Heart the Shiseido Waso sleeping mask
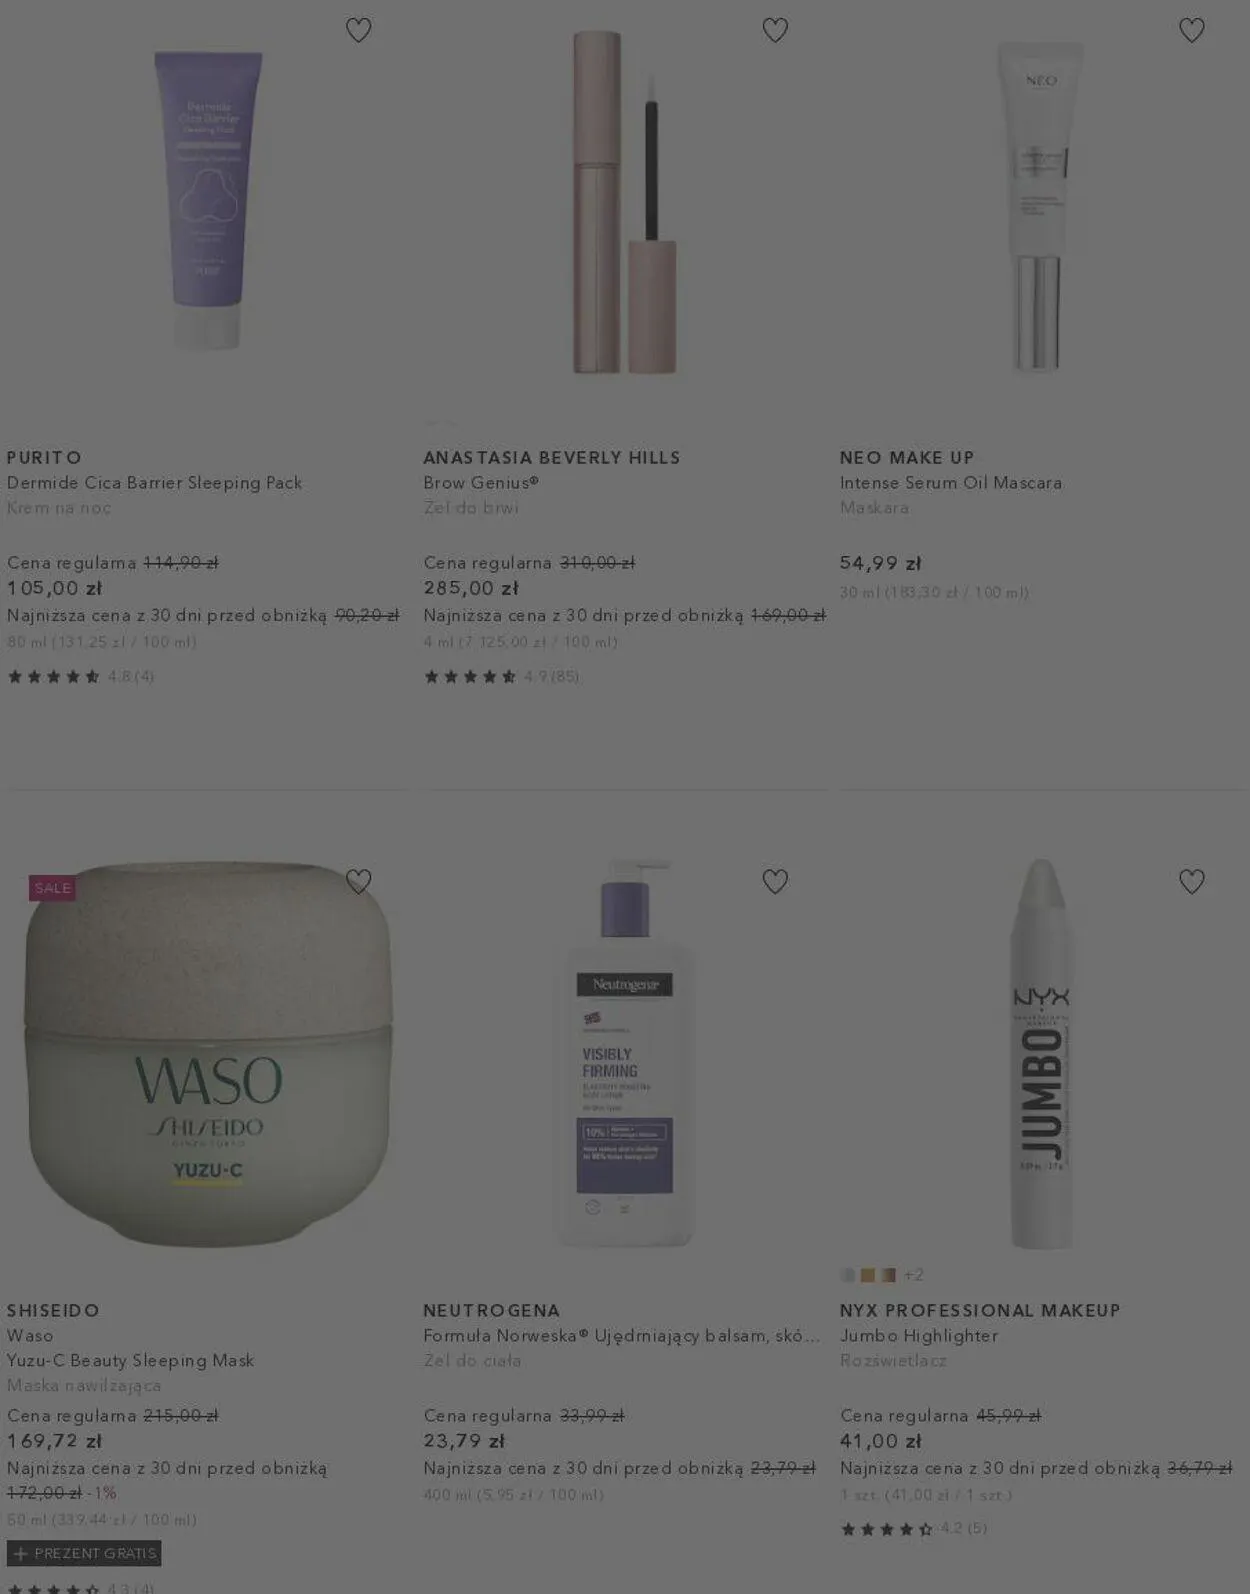This screenshot has width=1250, height=1594. point(358,881)
